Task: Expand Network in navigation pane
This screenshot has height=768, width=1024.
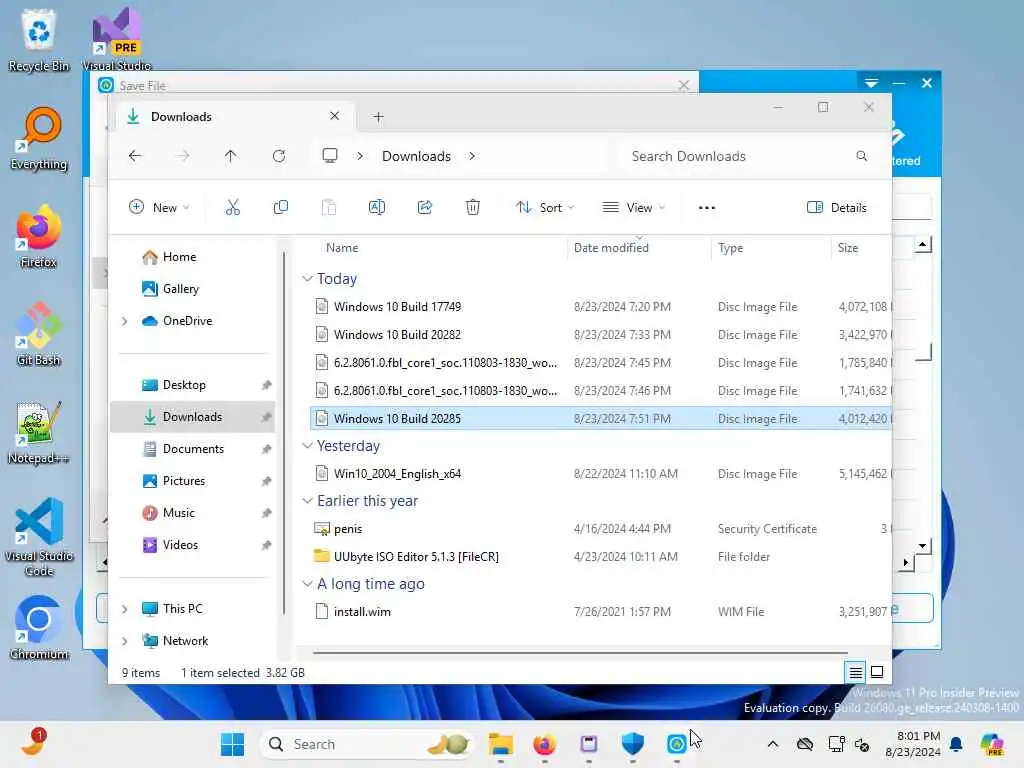Action: 124,641
